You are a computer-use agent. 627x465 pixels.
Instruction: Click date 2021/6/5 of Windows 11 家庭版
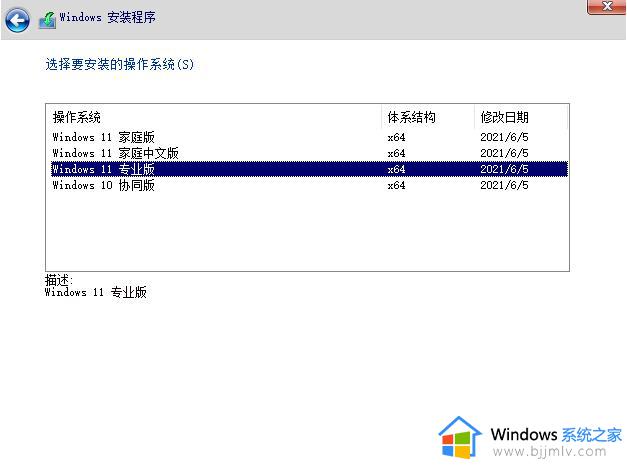click(504, 137)
